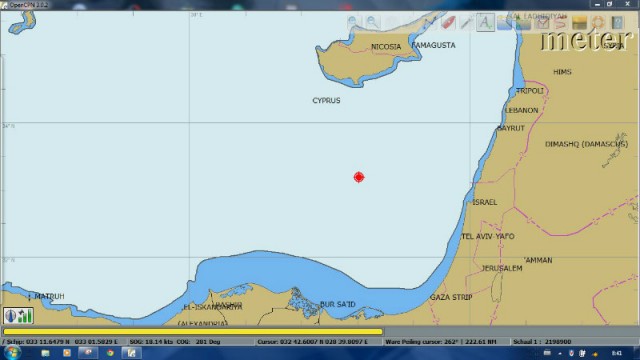This screenshot has width=640, height=360.
Task: Click the LEBANON label on chart
Action: click(522, 110)
